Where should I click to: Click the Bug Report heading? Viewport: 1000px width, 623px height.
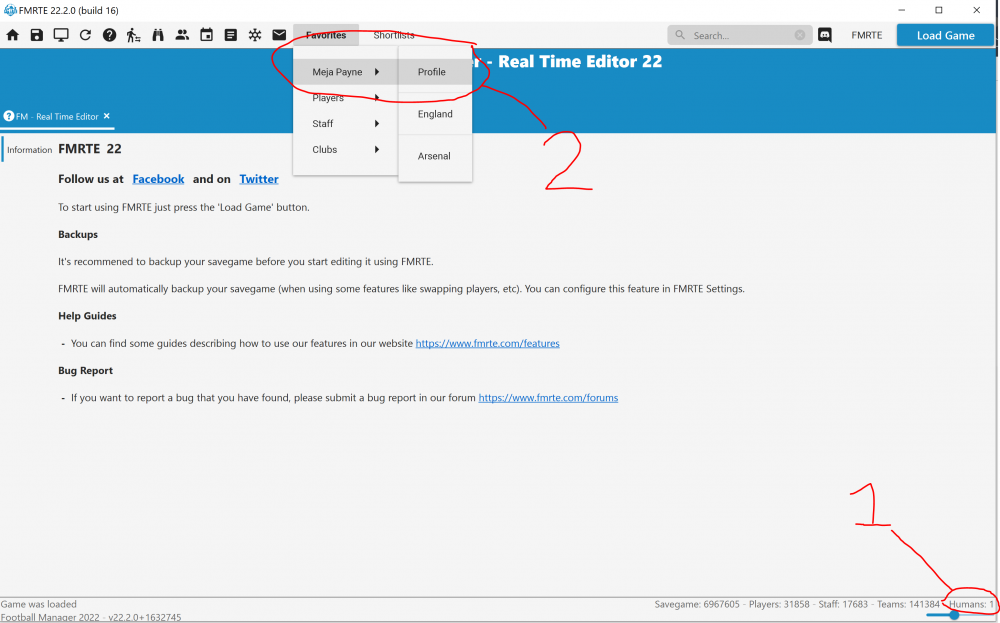tap(85, 370)
